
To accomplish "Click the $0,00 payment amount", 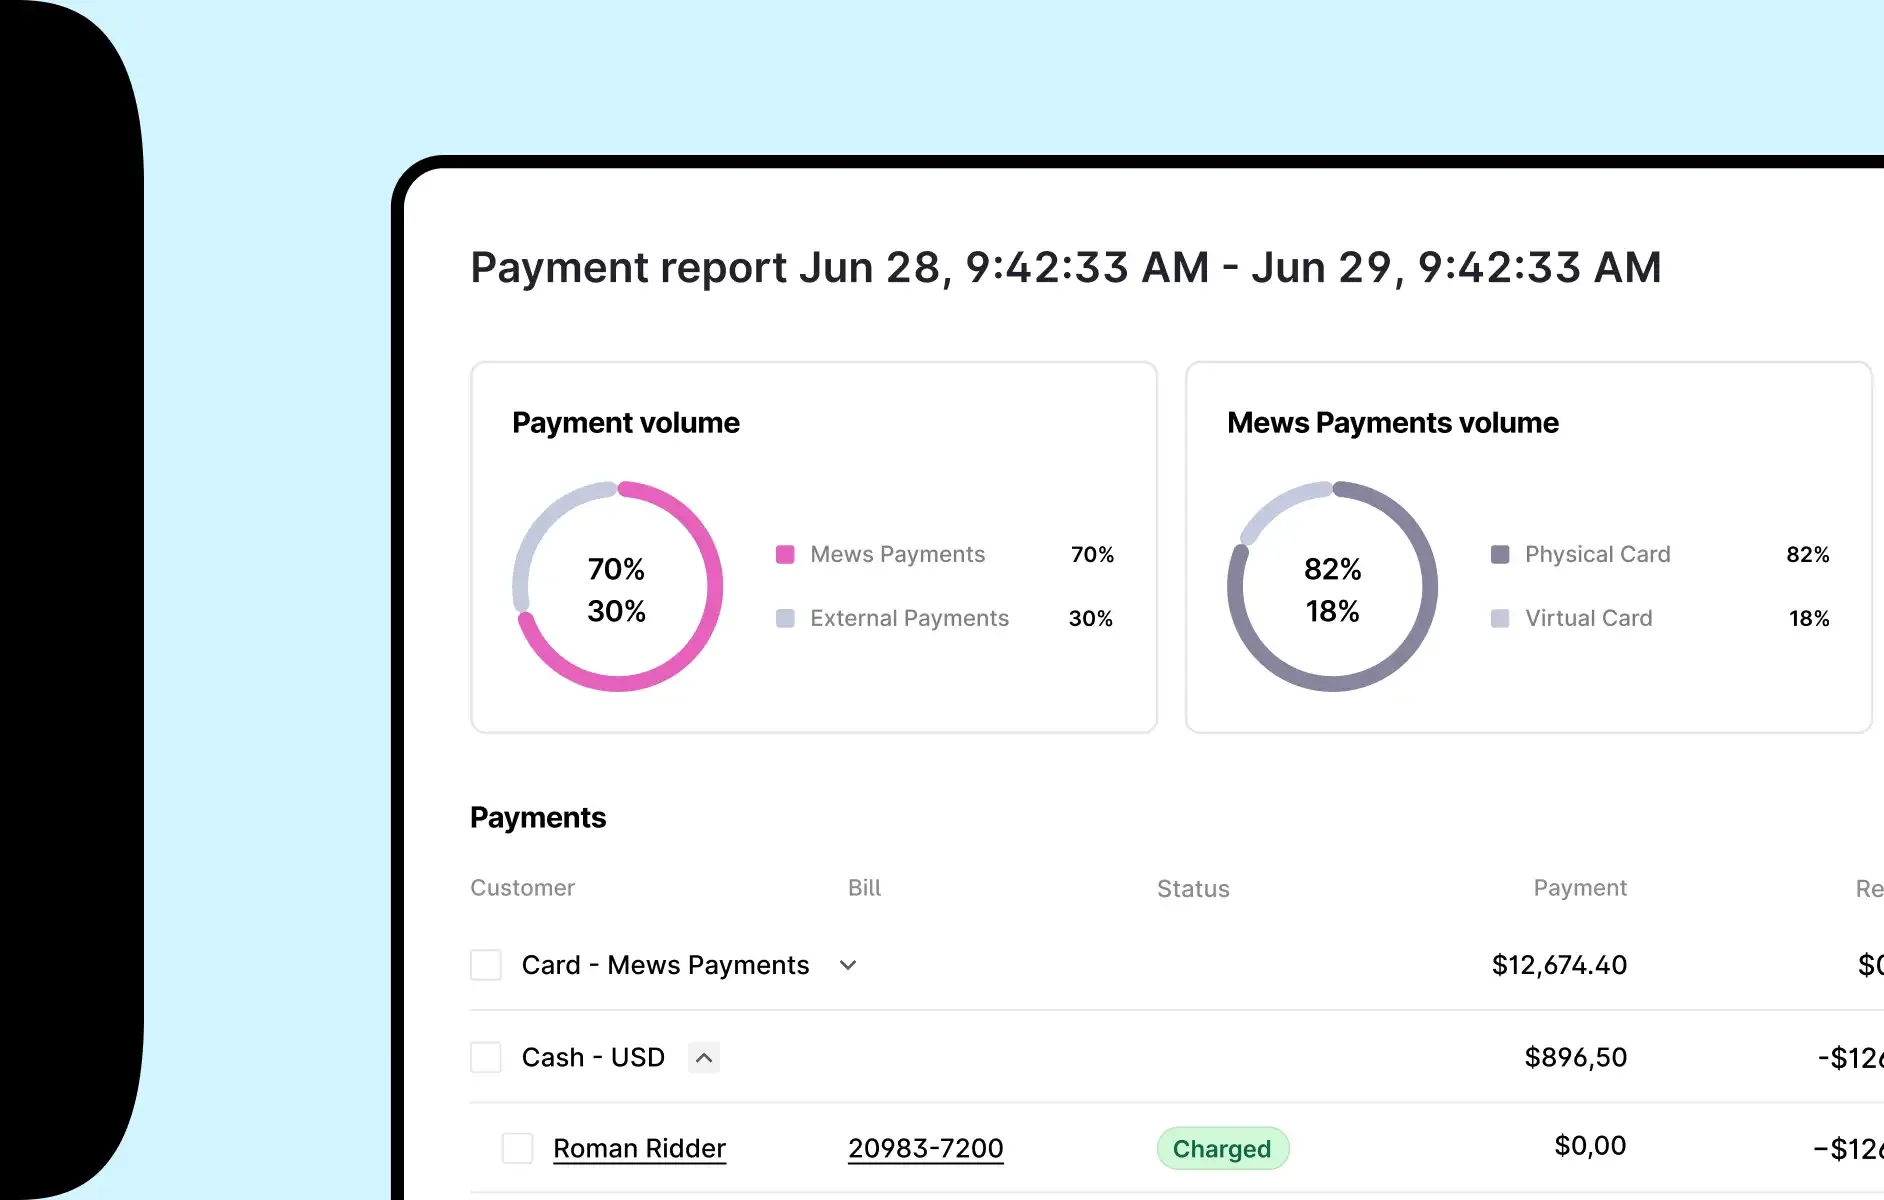I will 1590,1146.
